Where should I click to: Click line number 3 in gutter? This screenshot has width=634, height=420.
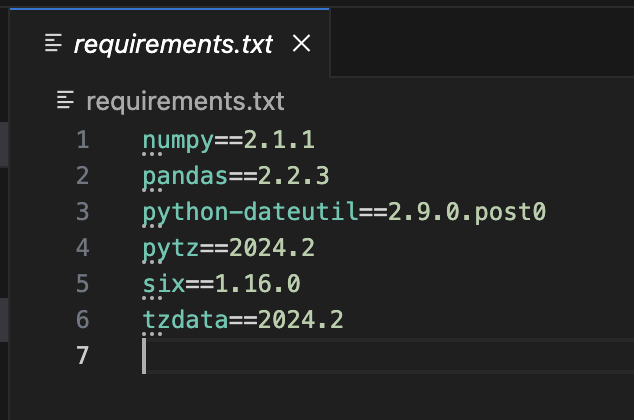[82, 211]
